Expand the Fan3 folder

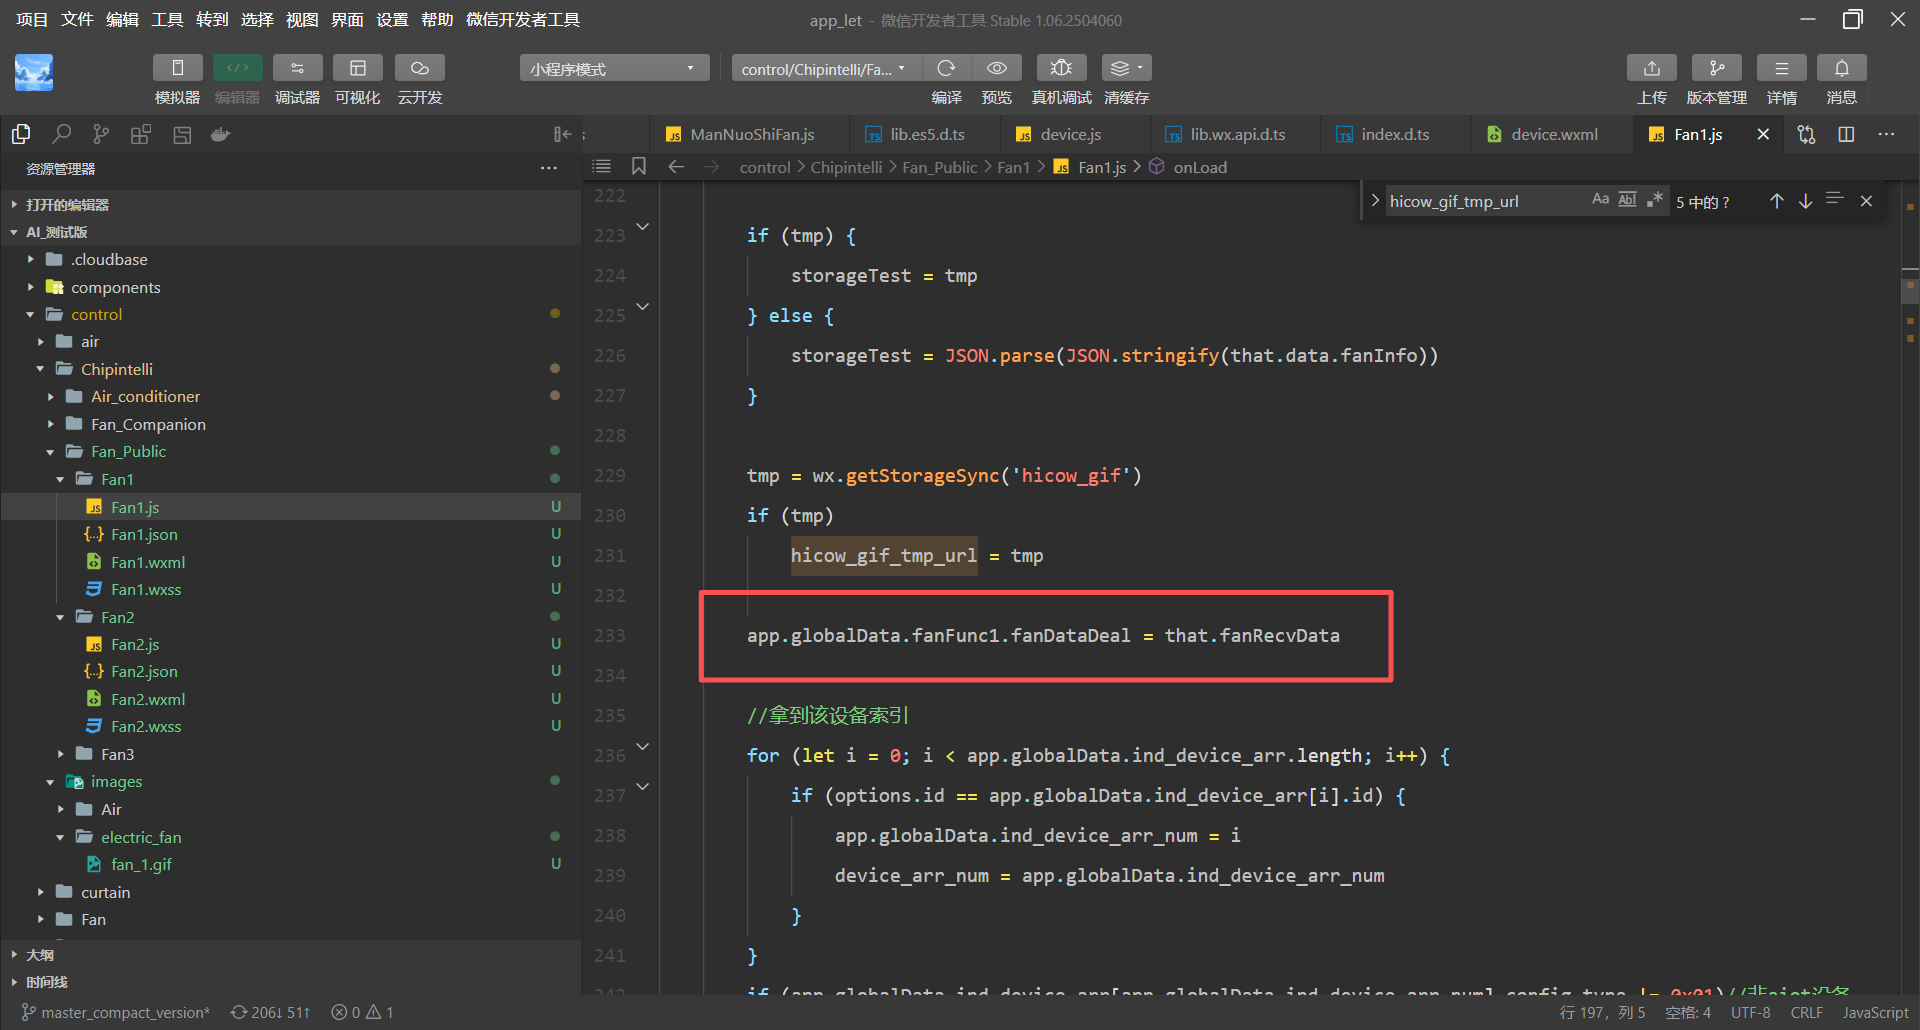point(117,754)
